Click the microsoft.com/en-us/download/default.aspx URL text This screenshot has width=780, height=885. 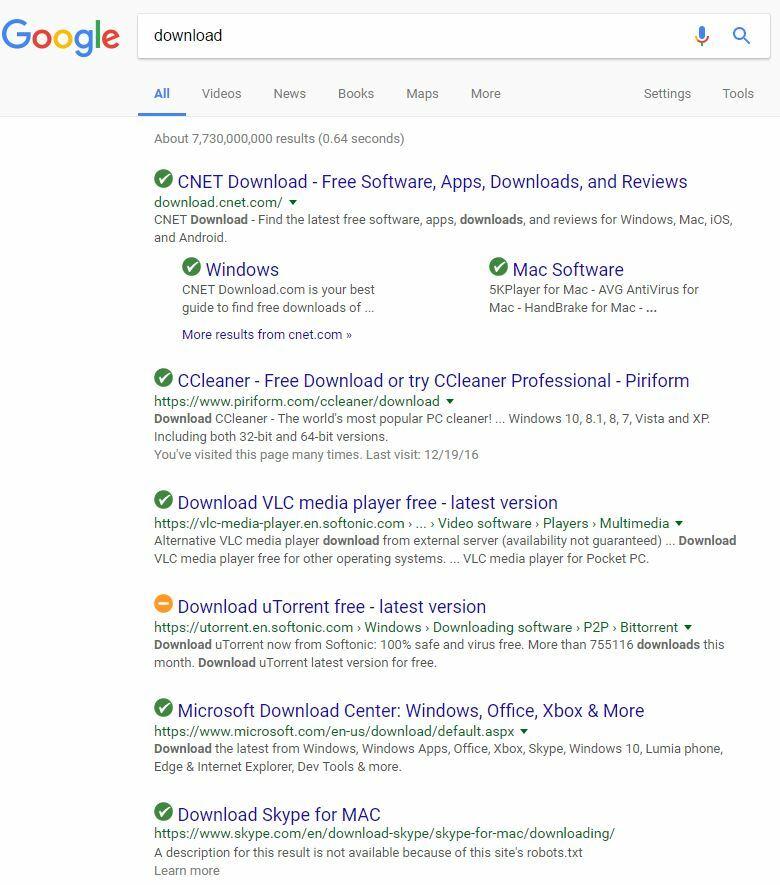coord(334,731)
